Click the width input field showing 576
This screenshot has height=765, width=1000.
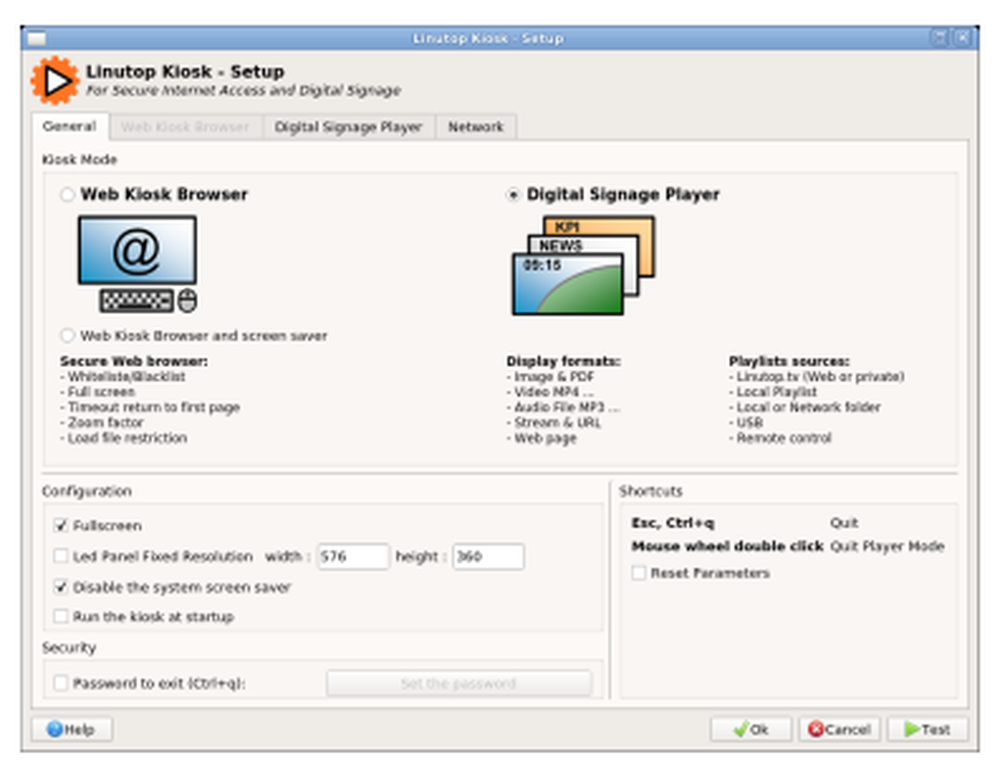(354, 557)
